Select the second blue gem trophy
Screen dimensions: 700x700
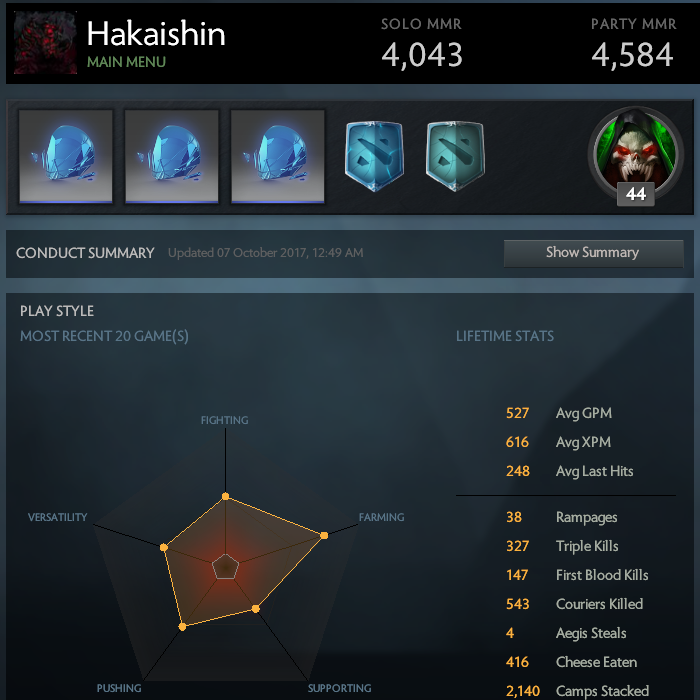(172, 157)
